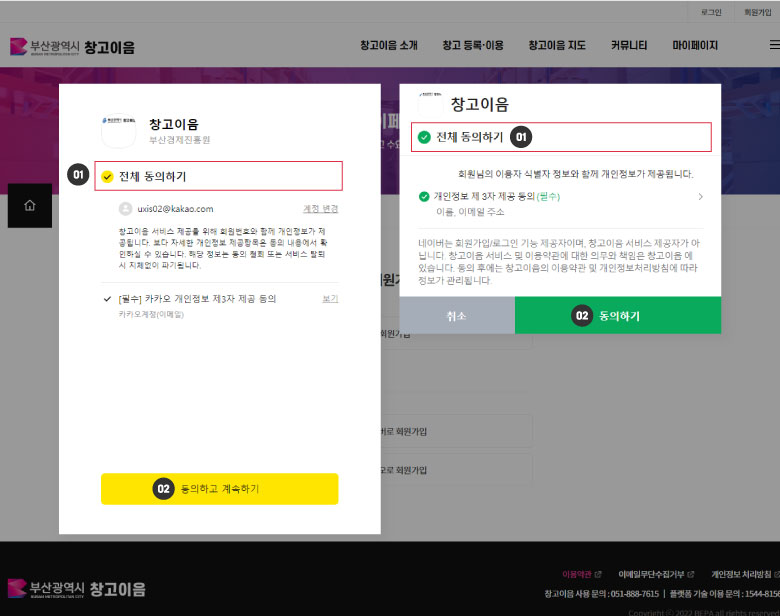Click uxis02@kakao.com account text
Viewport: 780px width, 616px height.
point(175,209)
